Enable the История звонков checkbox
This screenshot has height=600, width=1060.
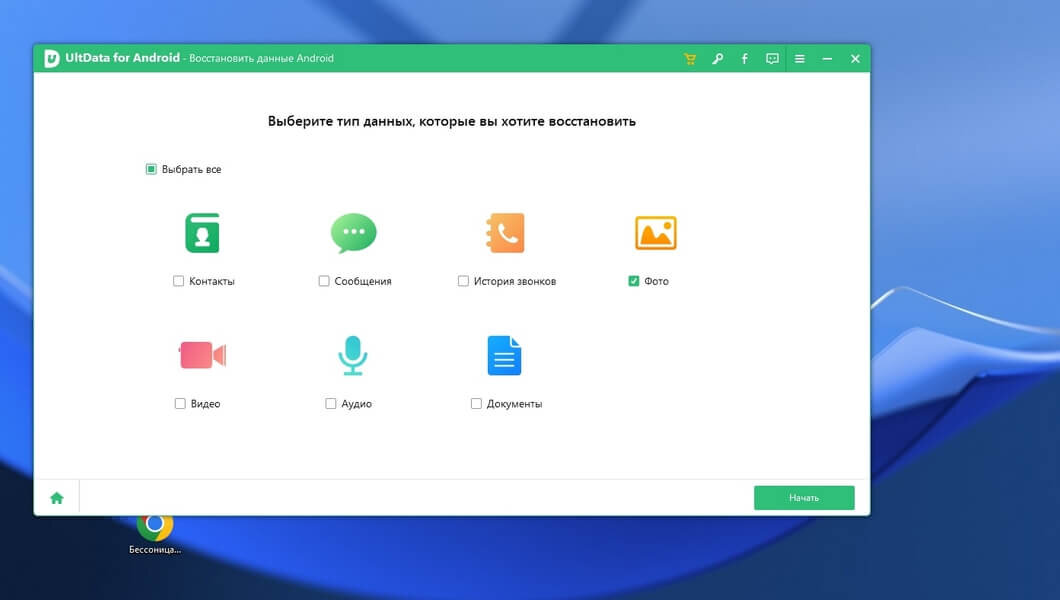tap(463, 281)
